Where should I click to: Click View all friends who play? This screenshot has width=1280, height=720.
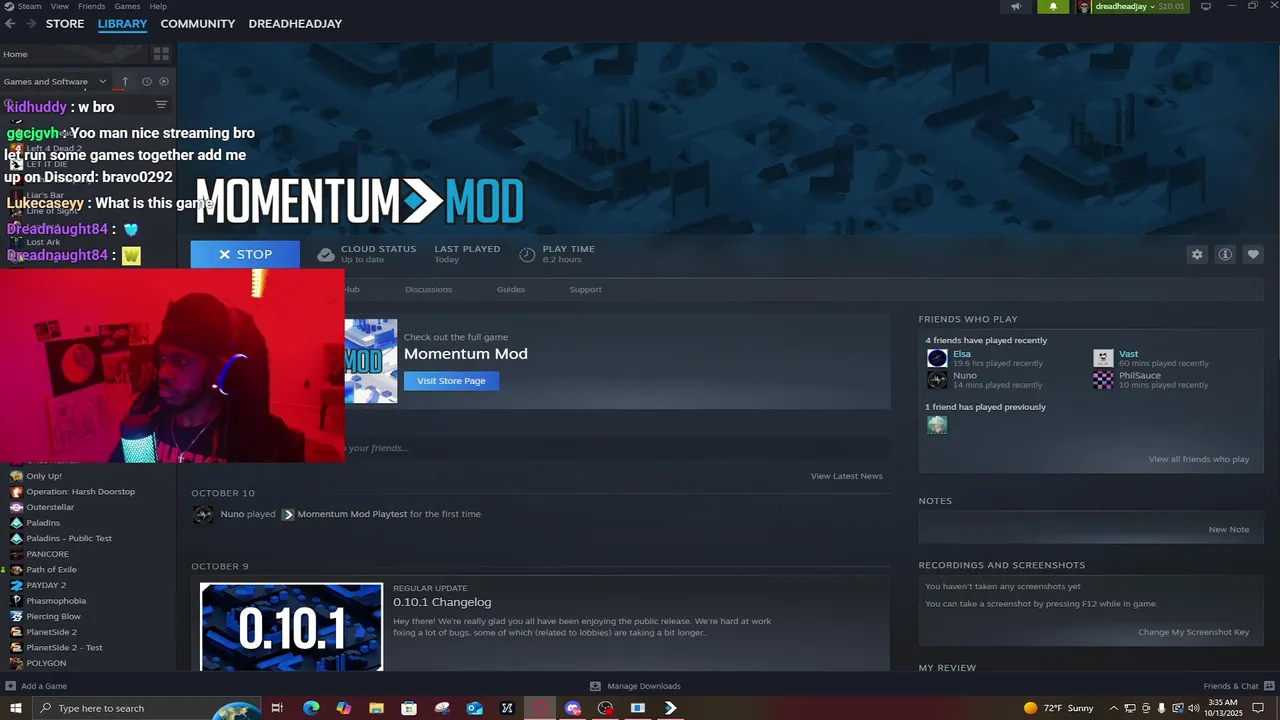tap(1198, 459)
